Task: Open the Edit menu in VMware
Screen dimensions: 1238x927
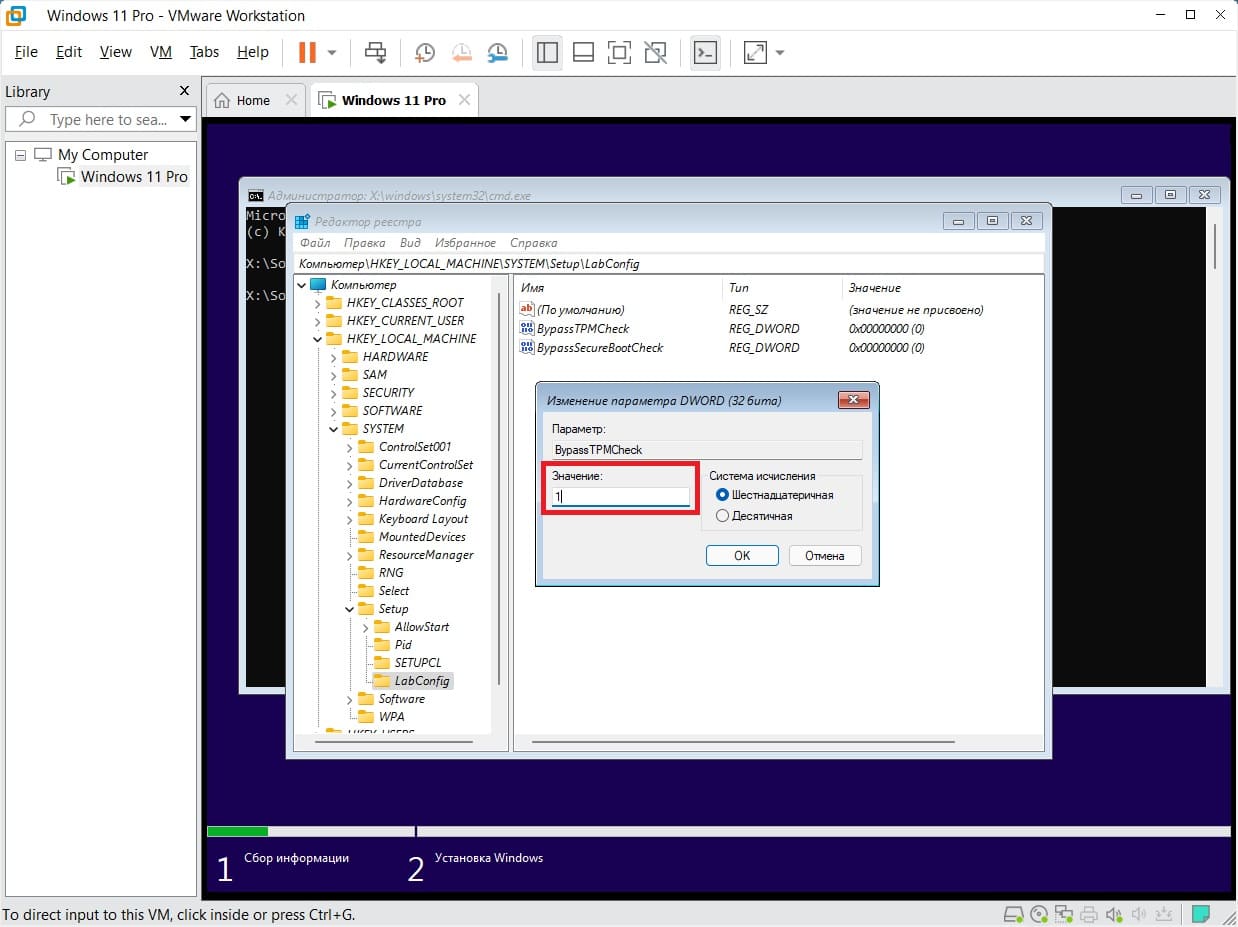Action: [69, 52]
